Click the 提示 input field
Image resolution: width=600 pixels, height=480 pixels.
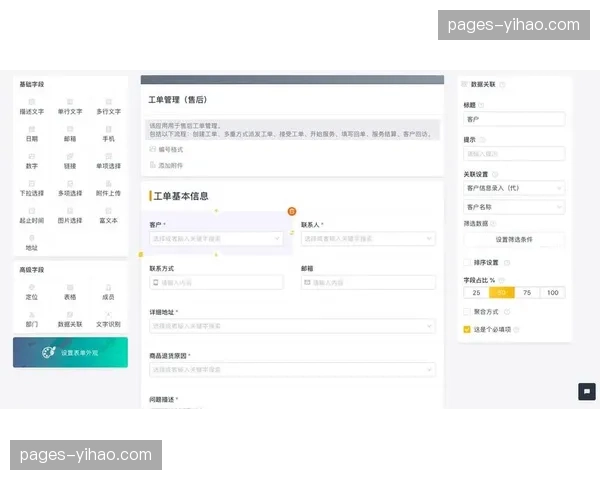[514, 154]
